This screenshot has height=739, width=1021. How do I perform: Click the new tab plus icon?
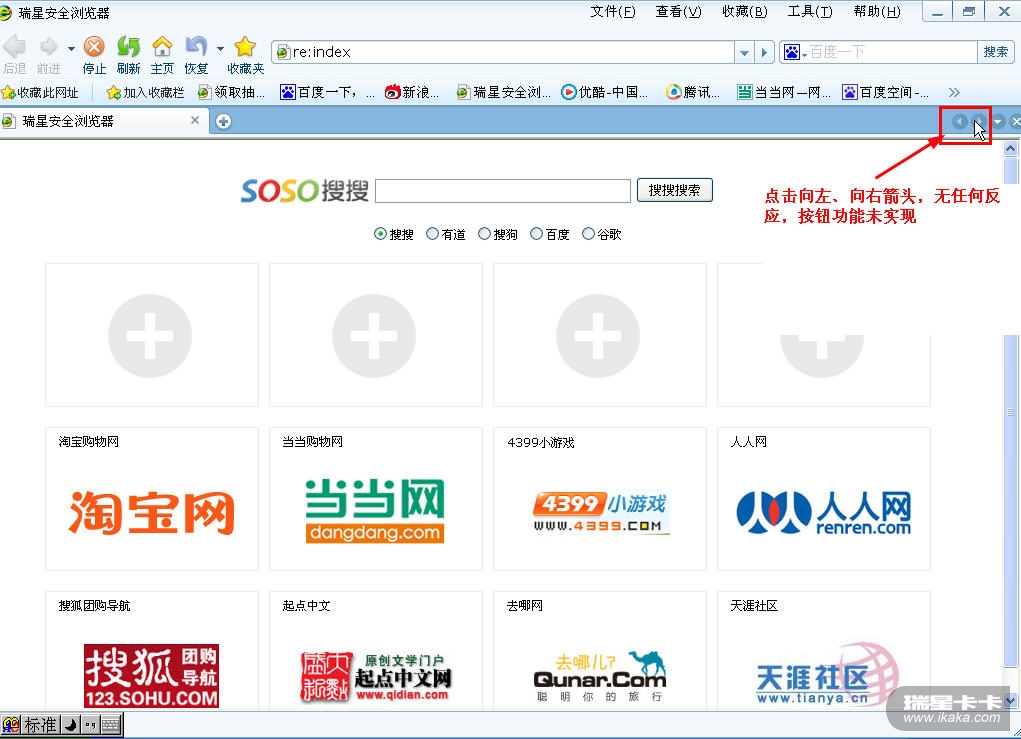[x=223, y=121]
